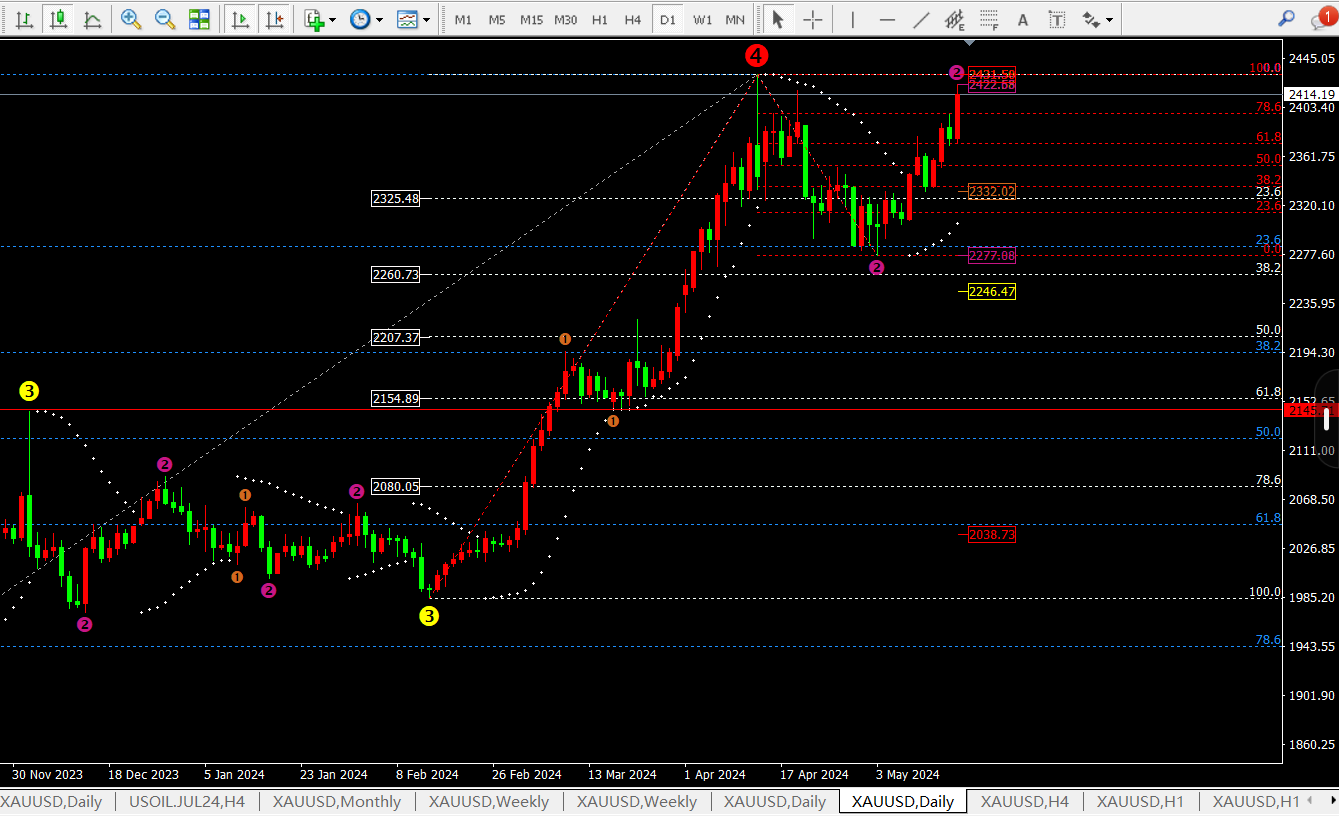Open the first XAUUSD,Weekly tab
This screenshot has height=816, width=1339.
click(489, 801)
